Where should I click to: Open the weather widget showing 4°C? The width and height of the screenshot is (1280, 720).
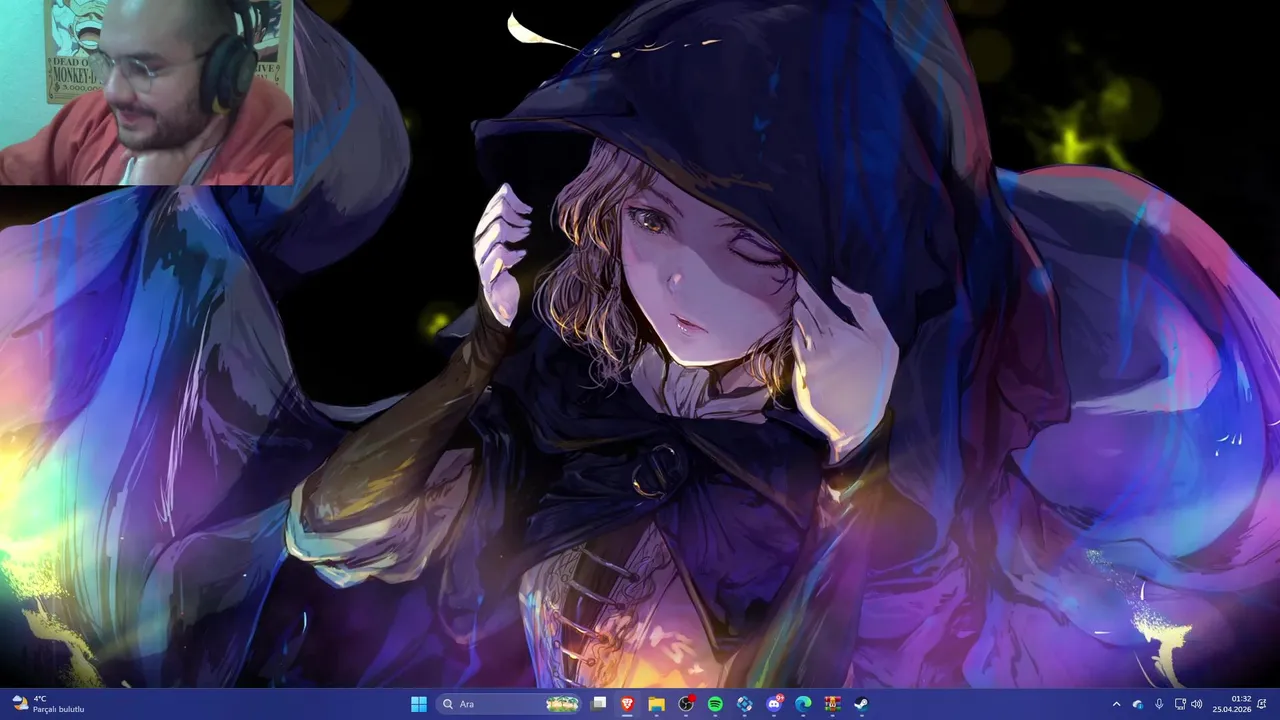pyautogui.click(x=48, y=704)
